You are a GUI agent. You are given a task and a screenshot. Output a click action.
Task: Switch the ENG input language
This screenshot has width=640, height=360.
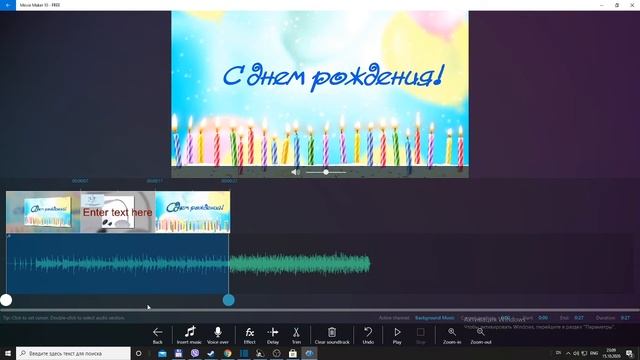click(x=594, y=353)
